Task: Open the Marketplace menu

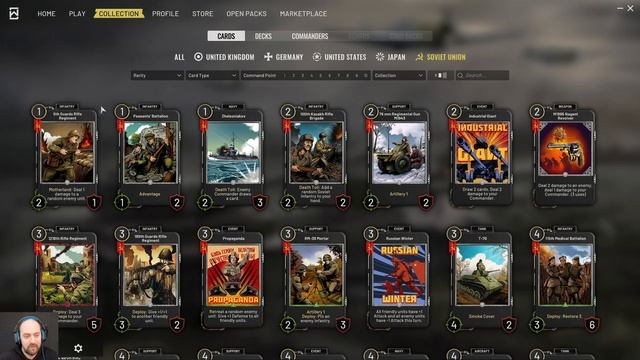Action: [303, 13]
